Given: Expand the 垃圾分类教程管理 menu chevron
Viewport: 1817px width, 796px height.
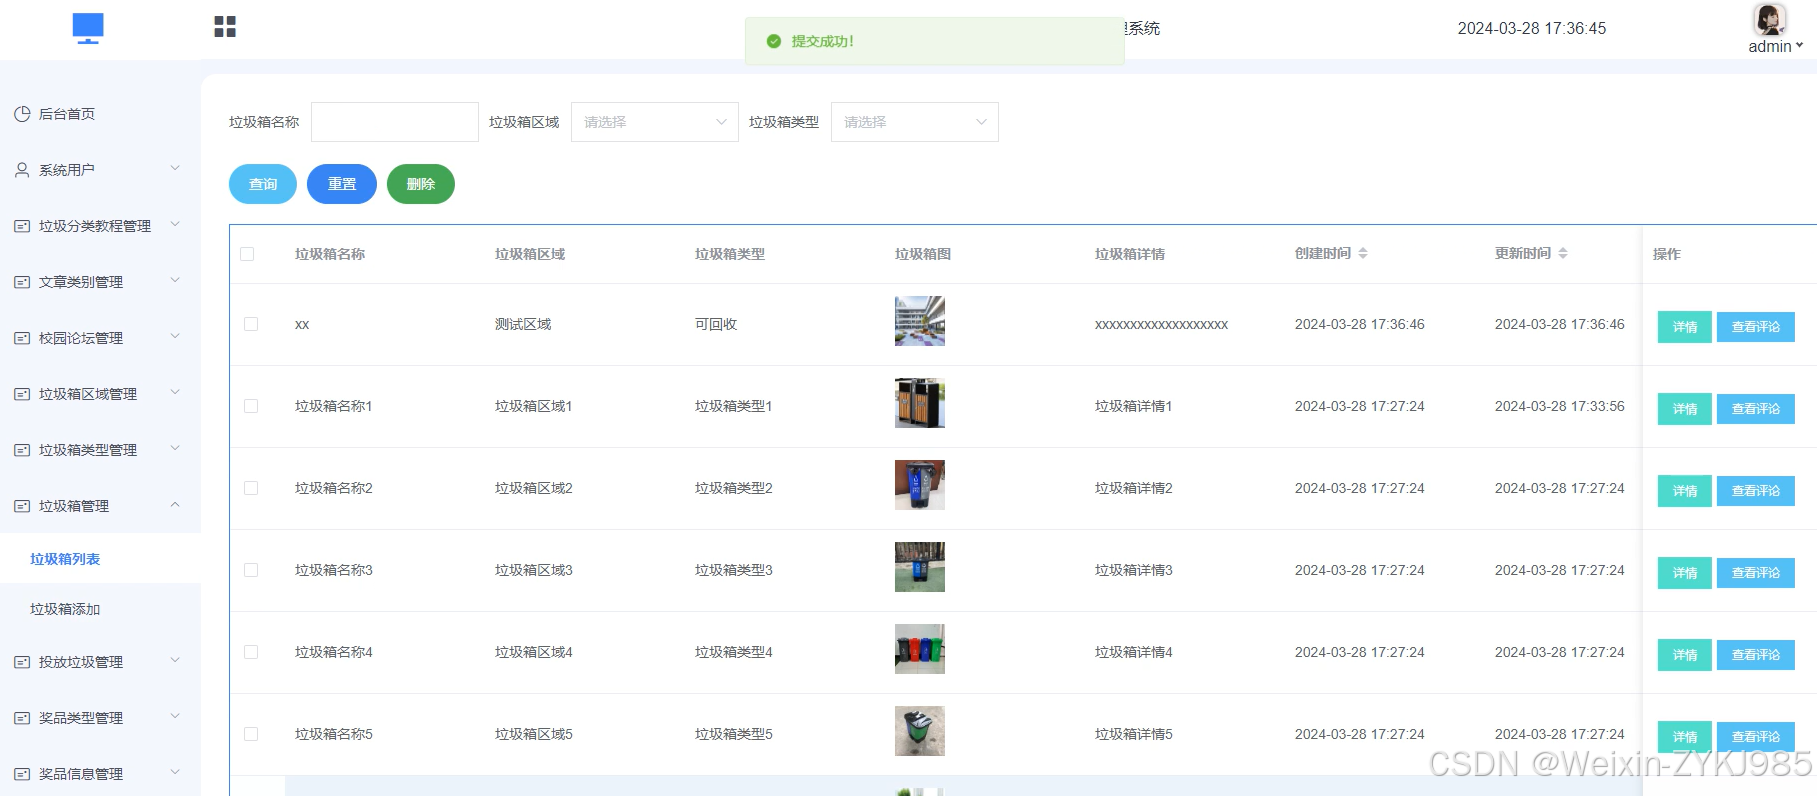Looking at the screenshot, I should [x=175, y=224].
